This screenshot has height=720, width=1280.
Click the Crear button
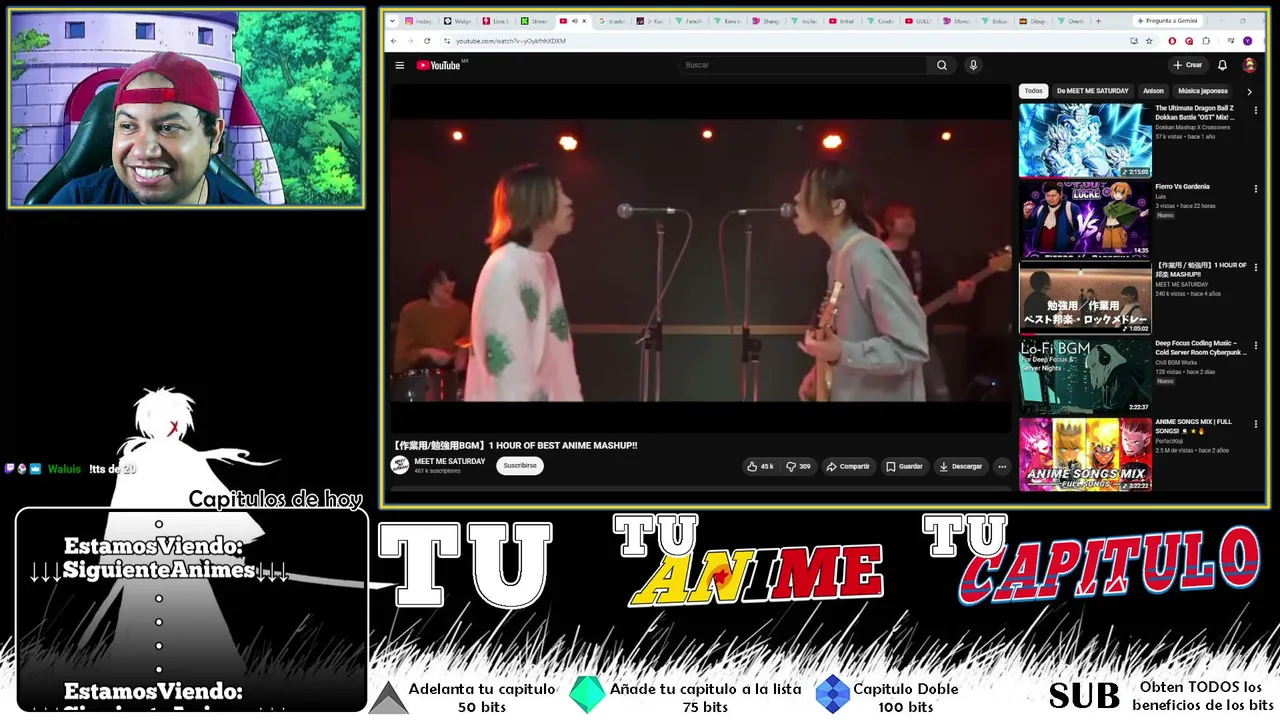pos(1188,65)
